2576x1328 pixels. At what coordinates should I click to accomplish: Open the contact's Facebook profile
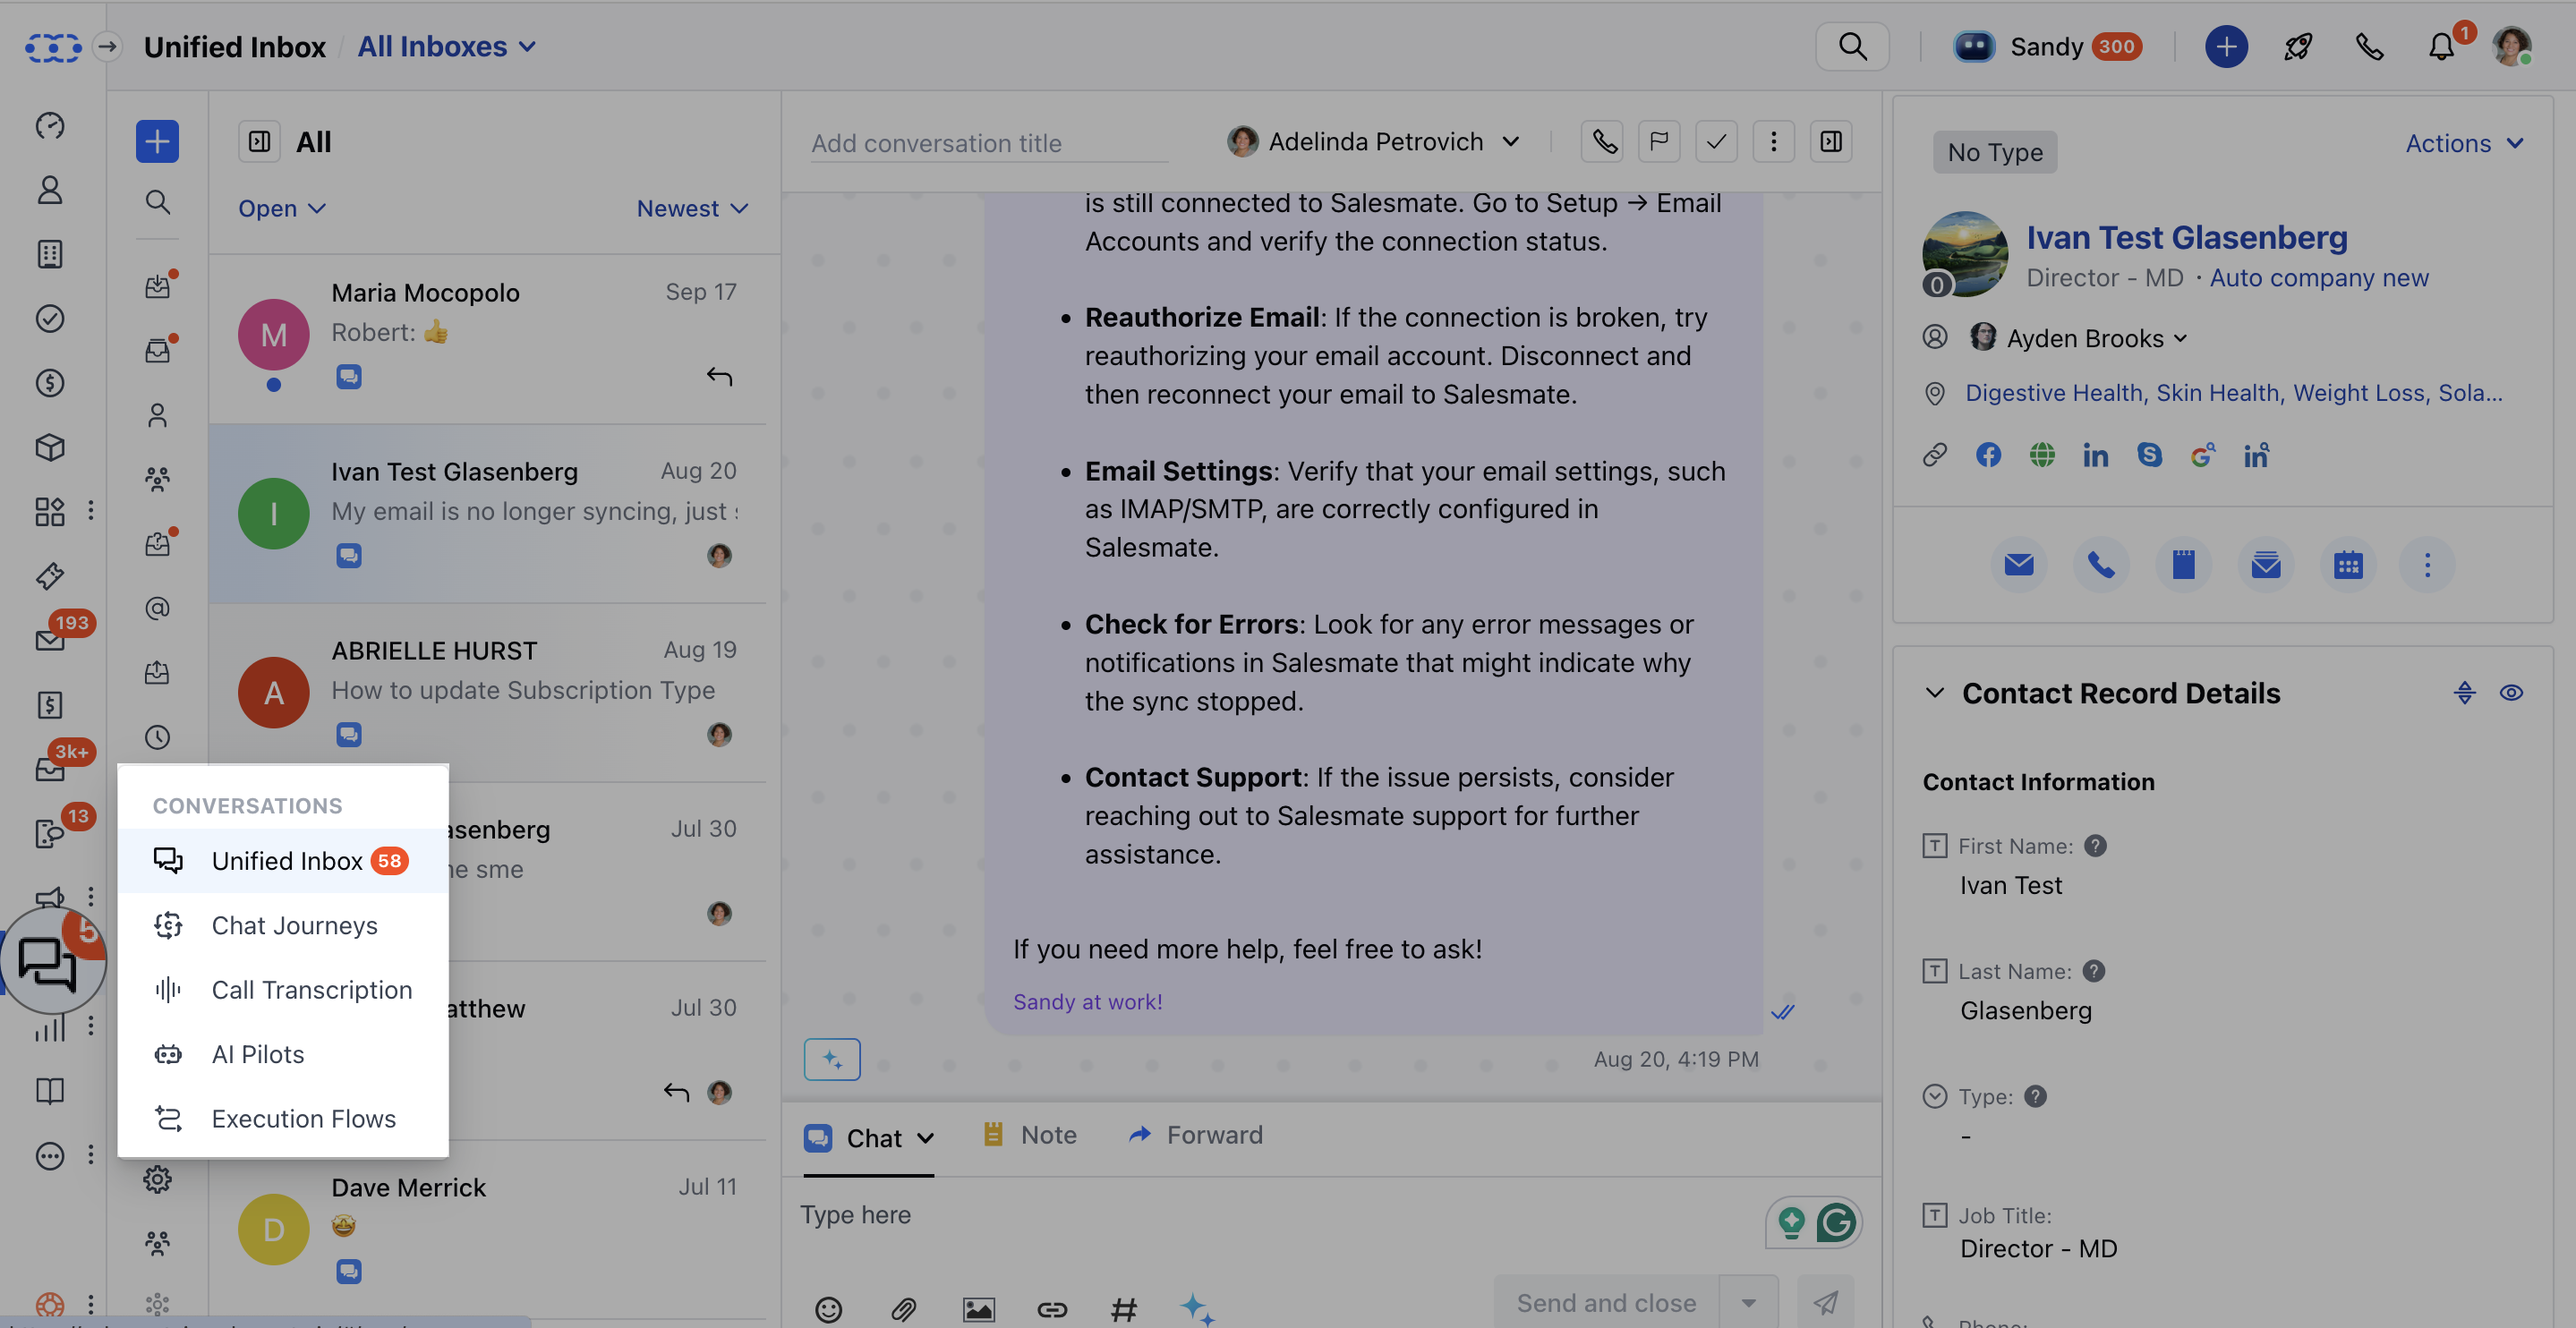(x=1989, y=455)
